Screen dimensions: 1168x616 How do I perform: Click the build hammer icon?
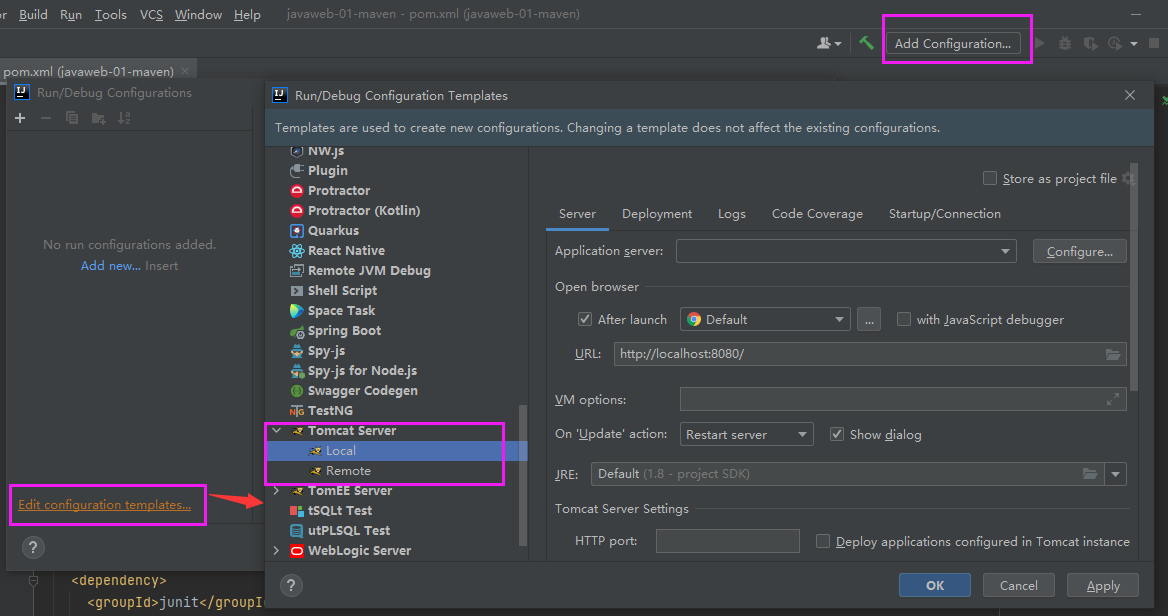(x=866, y=43)
